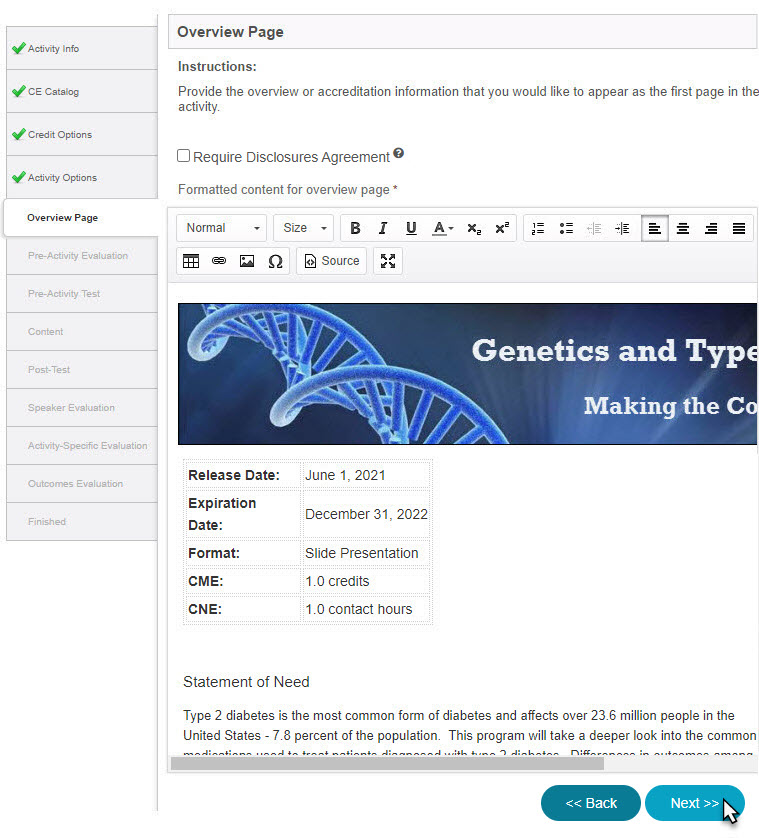Select the DNA banner image in editor
The height and width of the screenshot is (838, 759).
point(468,374)
